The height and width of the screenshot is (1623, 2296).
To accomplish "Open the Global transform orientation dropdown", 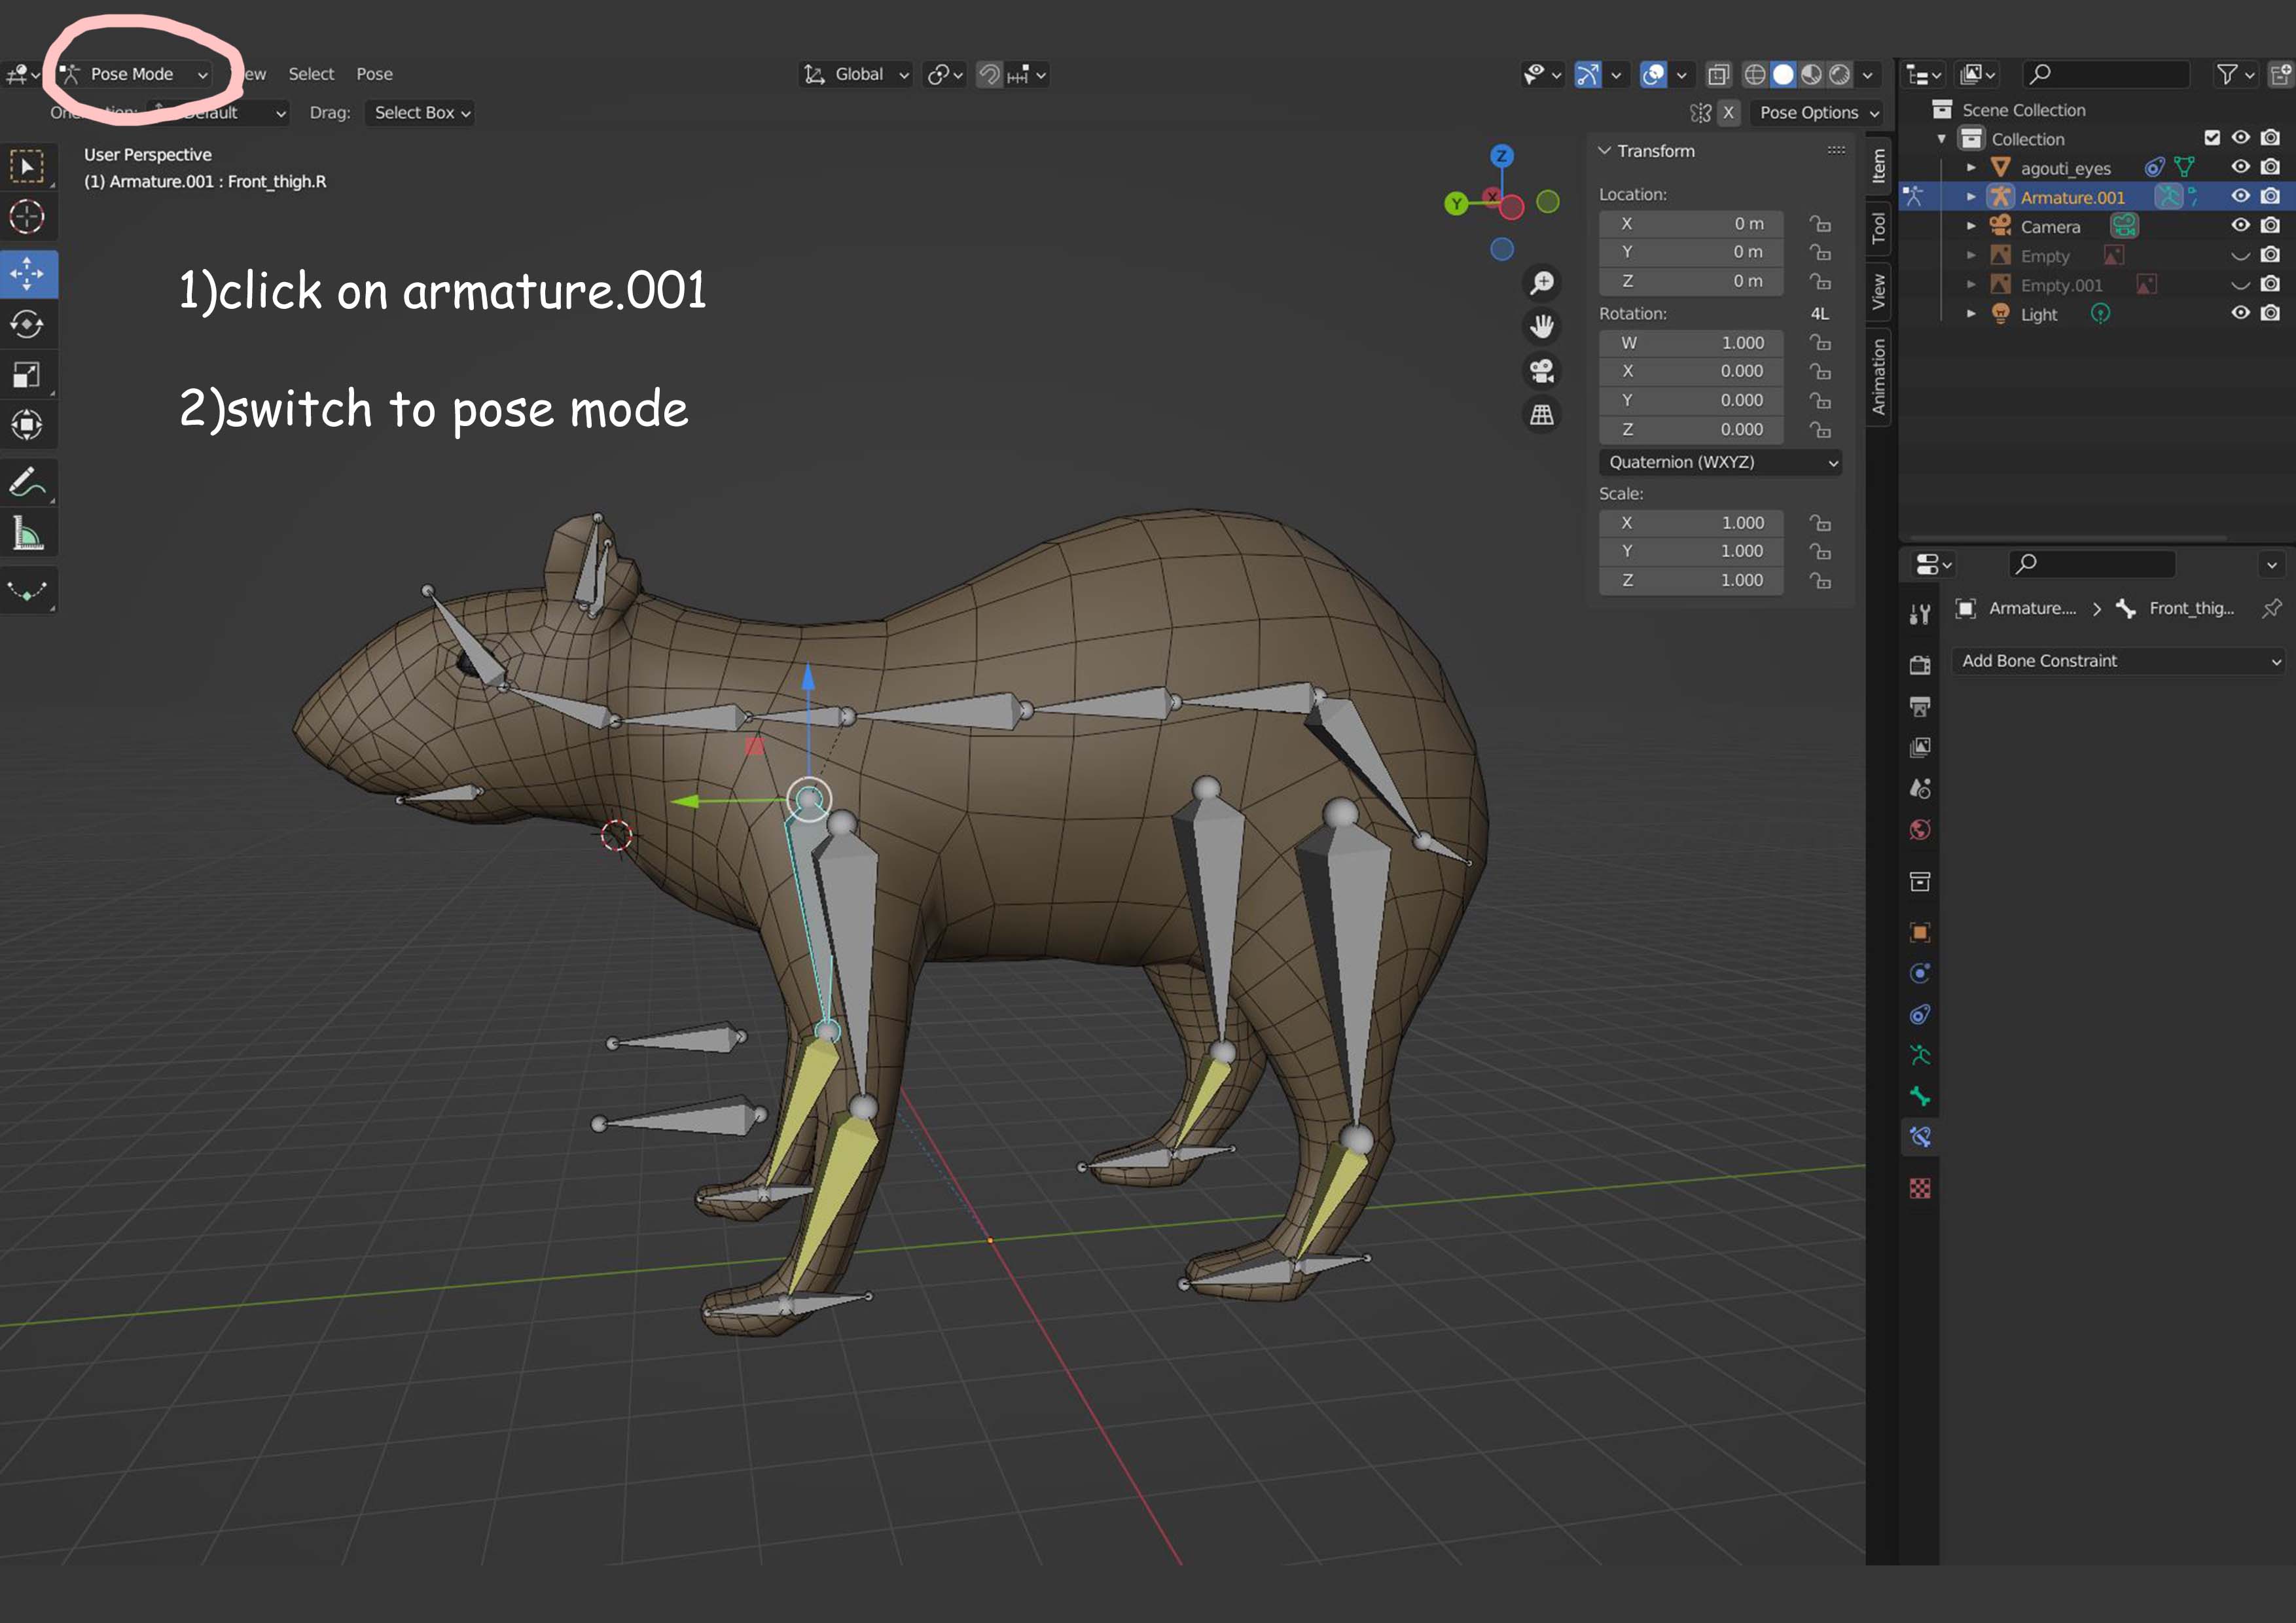I will pyautogui.click(x=856, y=74).
